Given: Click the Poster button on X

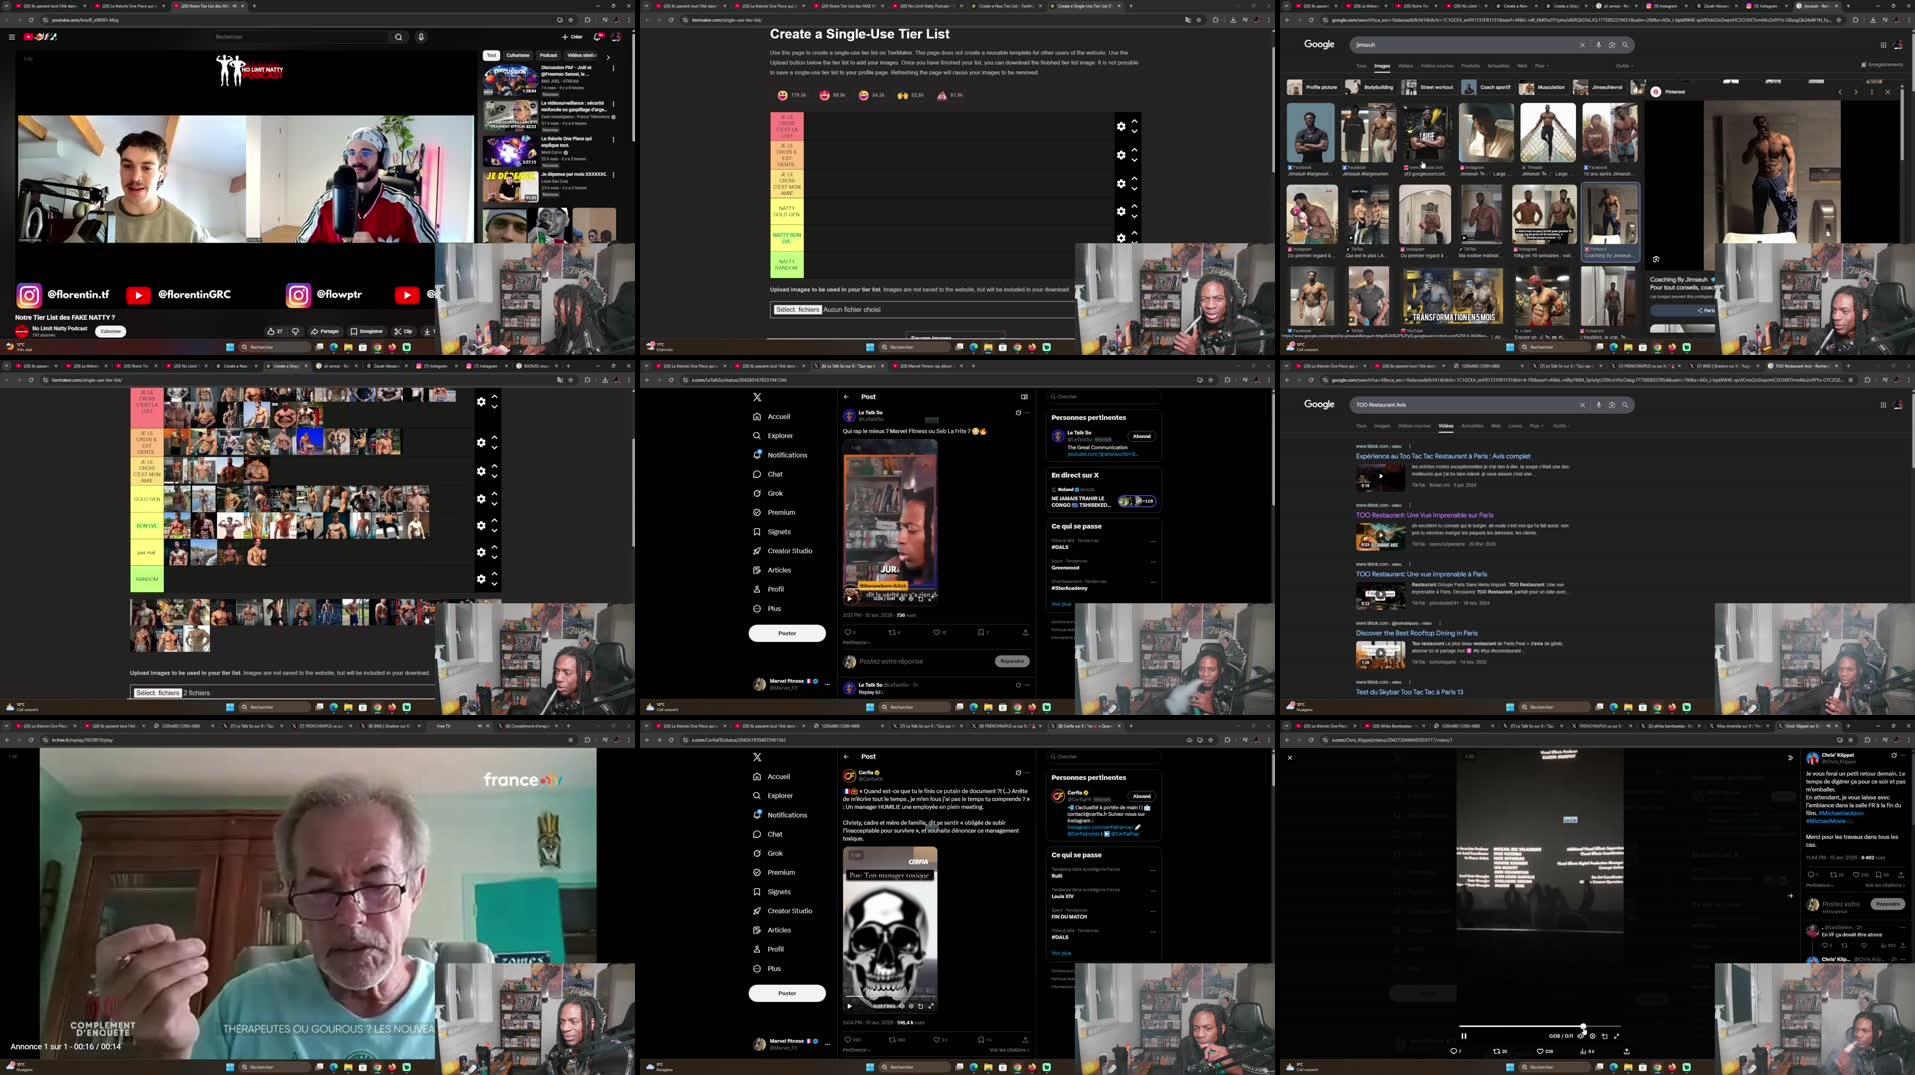Looking at the screenshot, I should pos(787,632).
